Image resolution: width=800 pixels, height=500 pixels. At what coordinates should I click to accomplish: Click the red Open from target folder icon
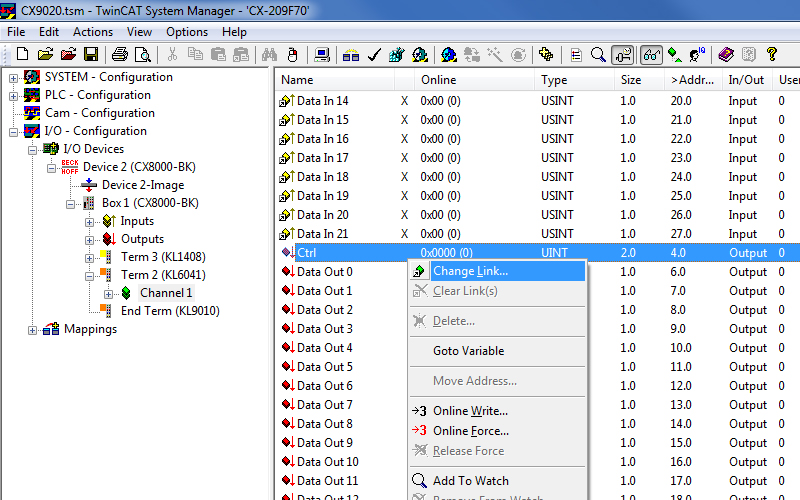point(68,54)
